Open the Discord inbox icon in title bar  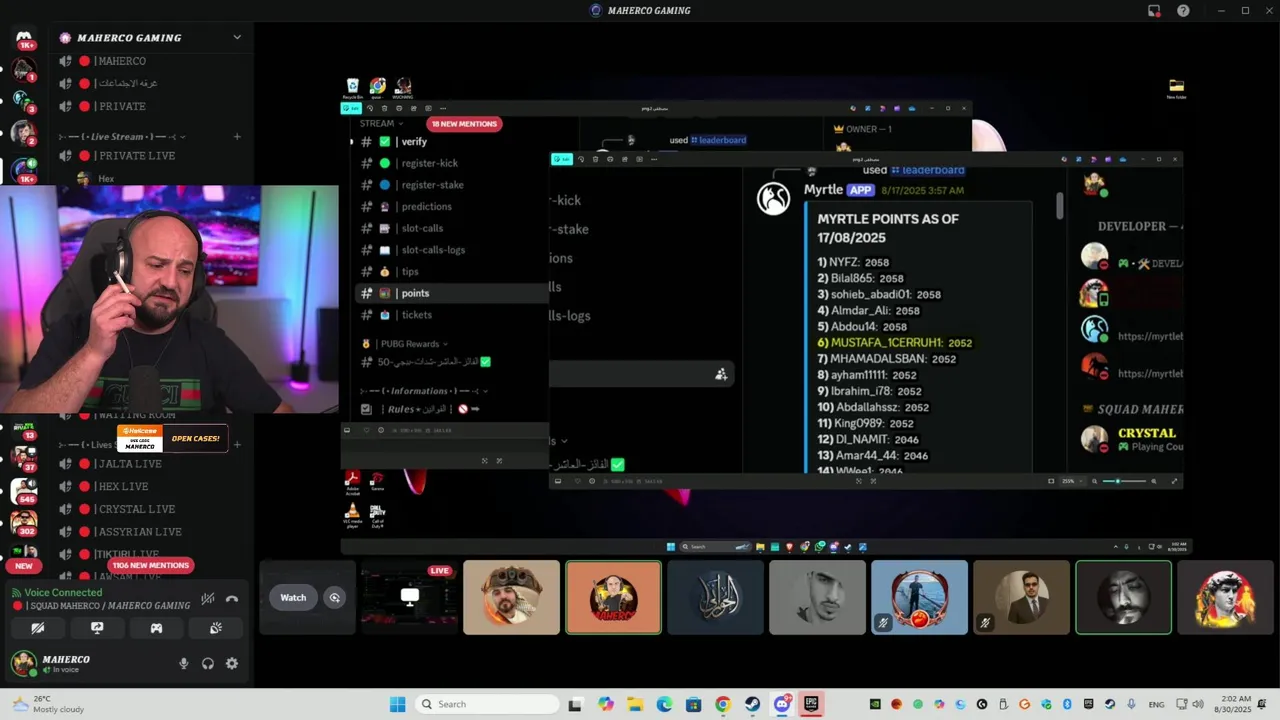pyautogui.click(x=1154, y=10)
